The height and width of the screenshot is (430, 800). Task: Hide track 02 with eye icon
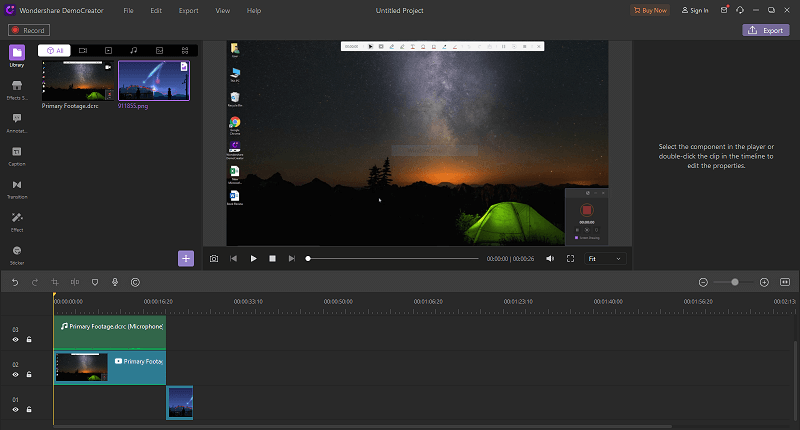[x=15, y=374]
